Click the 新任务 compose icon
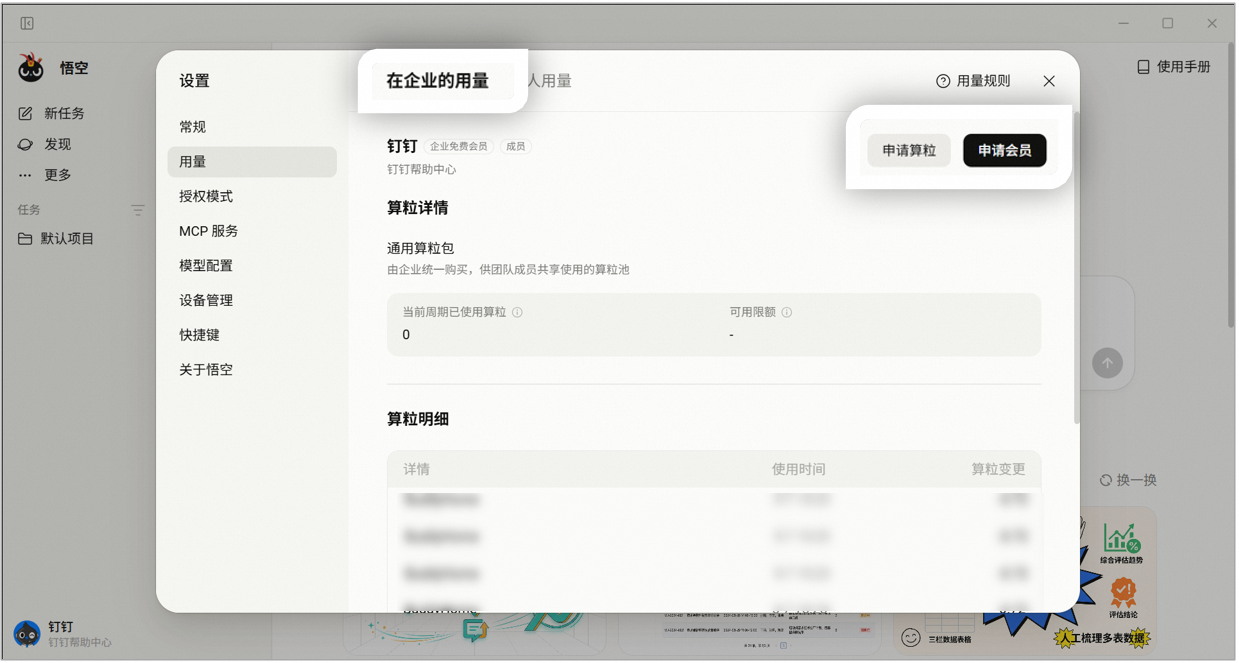 coord(26,114)
